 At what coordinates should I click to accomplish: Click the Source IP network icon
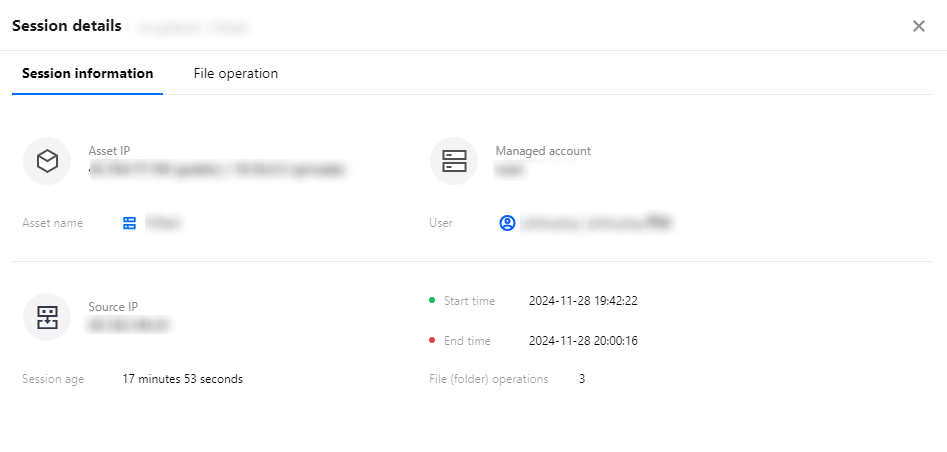coord(47,317)
